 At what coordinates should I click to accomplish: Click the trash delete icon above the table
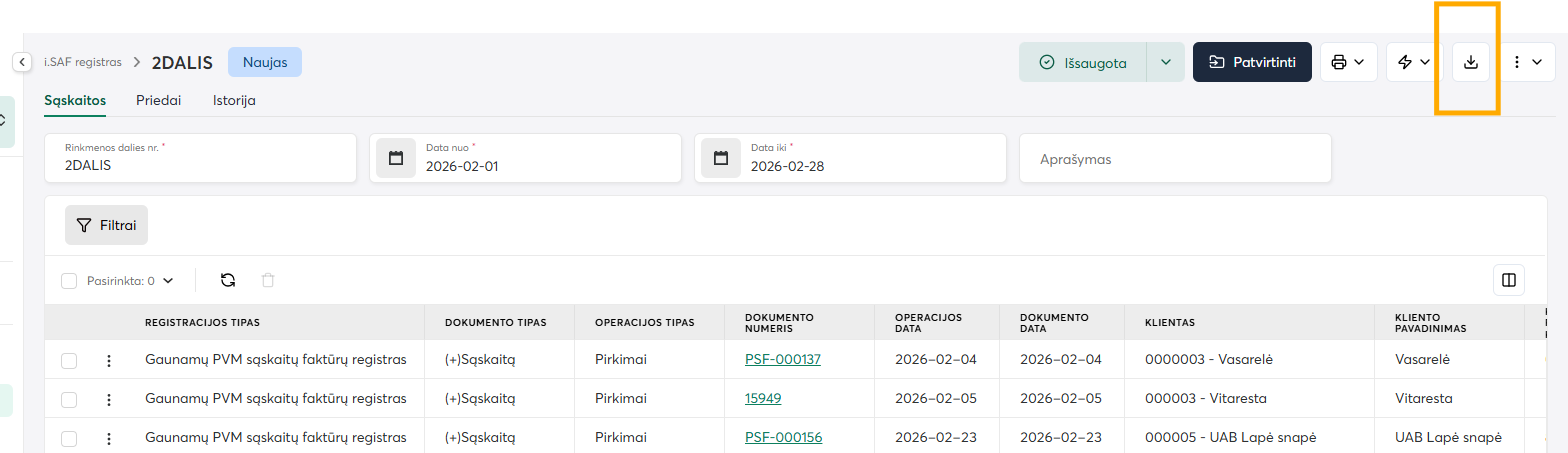(x=268, y=281)
